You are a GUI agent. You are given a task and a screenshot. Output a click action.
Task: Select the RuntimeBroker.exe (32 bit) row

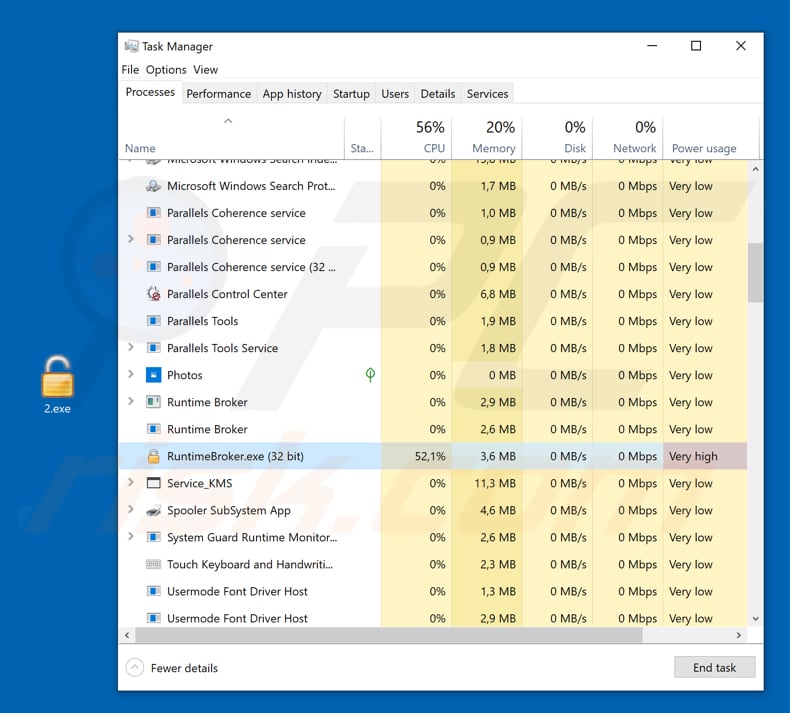[x=433, y=456]
